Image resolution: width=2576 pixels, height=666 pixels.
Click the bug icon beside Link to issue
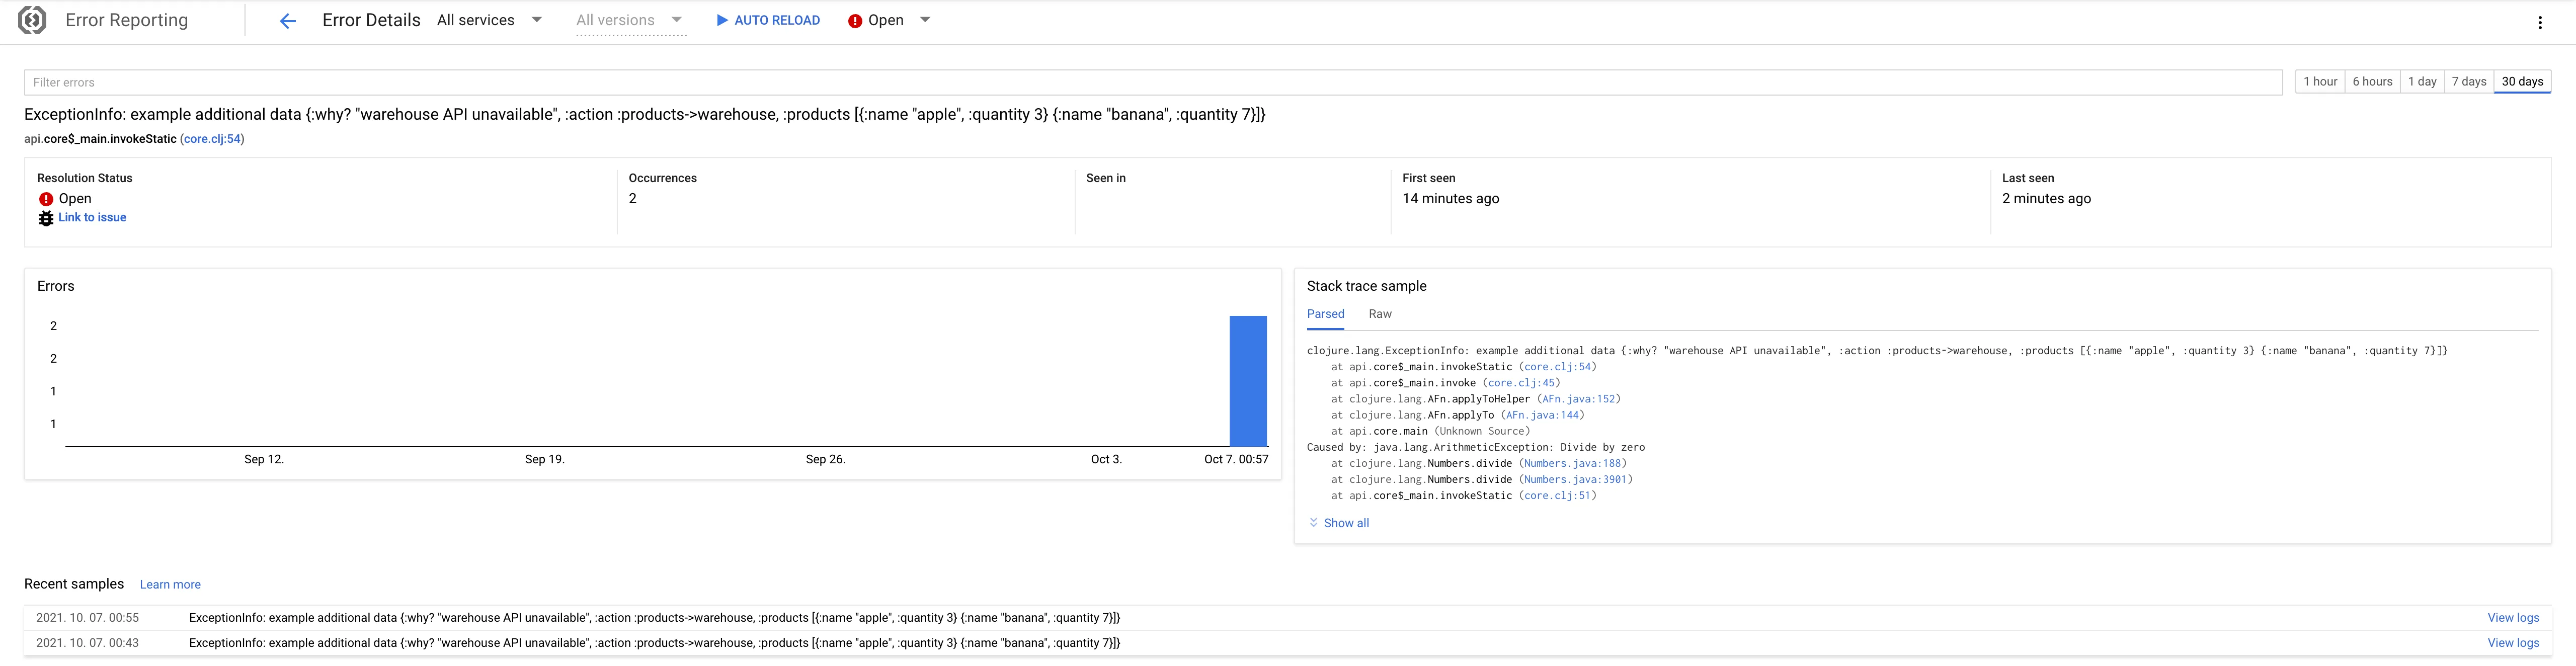click(46, 218)
